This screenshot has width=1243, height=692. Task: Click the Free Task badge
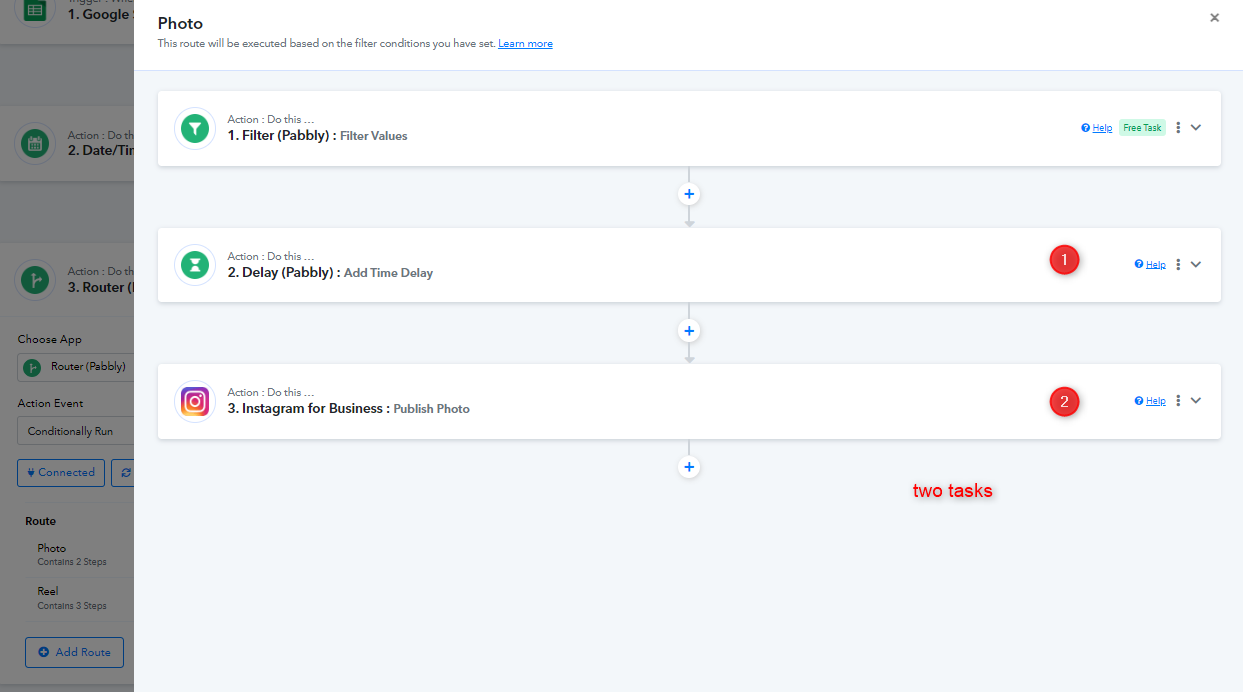1142,128
